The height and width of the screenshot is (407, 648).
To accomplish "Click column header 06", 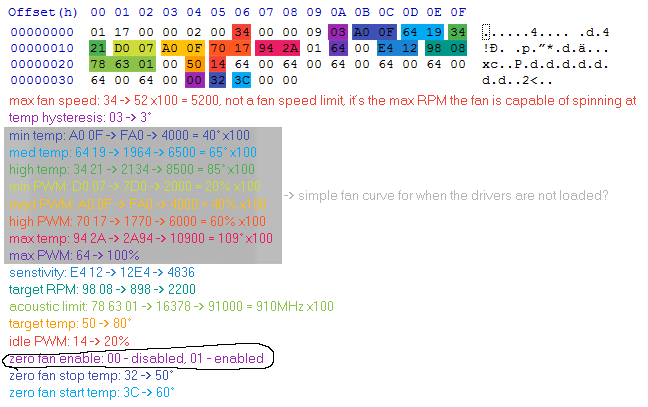I will click(242, 12).
